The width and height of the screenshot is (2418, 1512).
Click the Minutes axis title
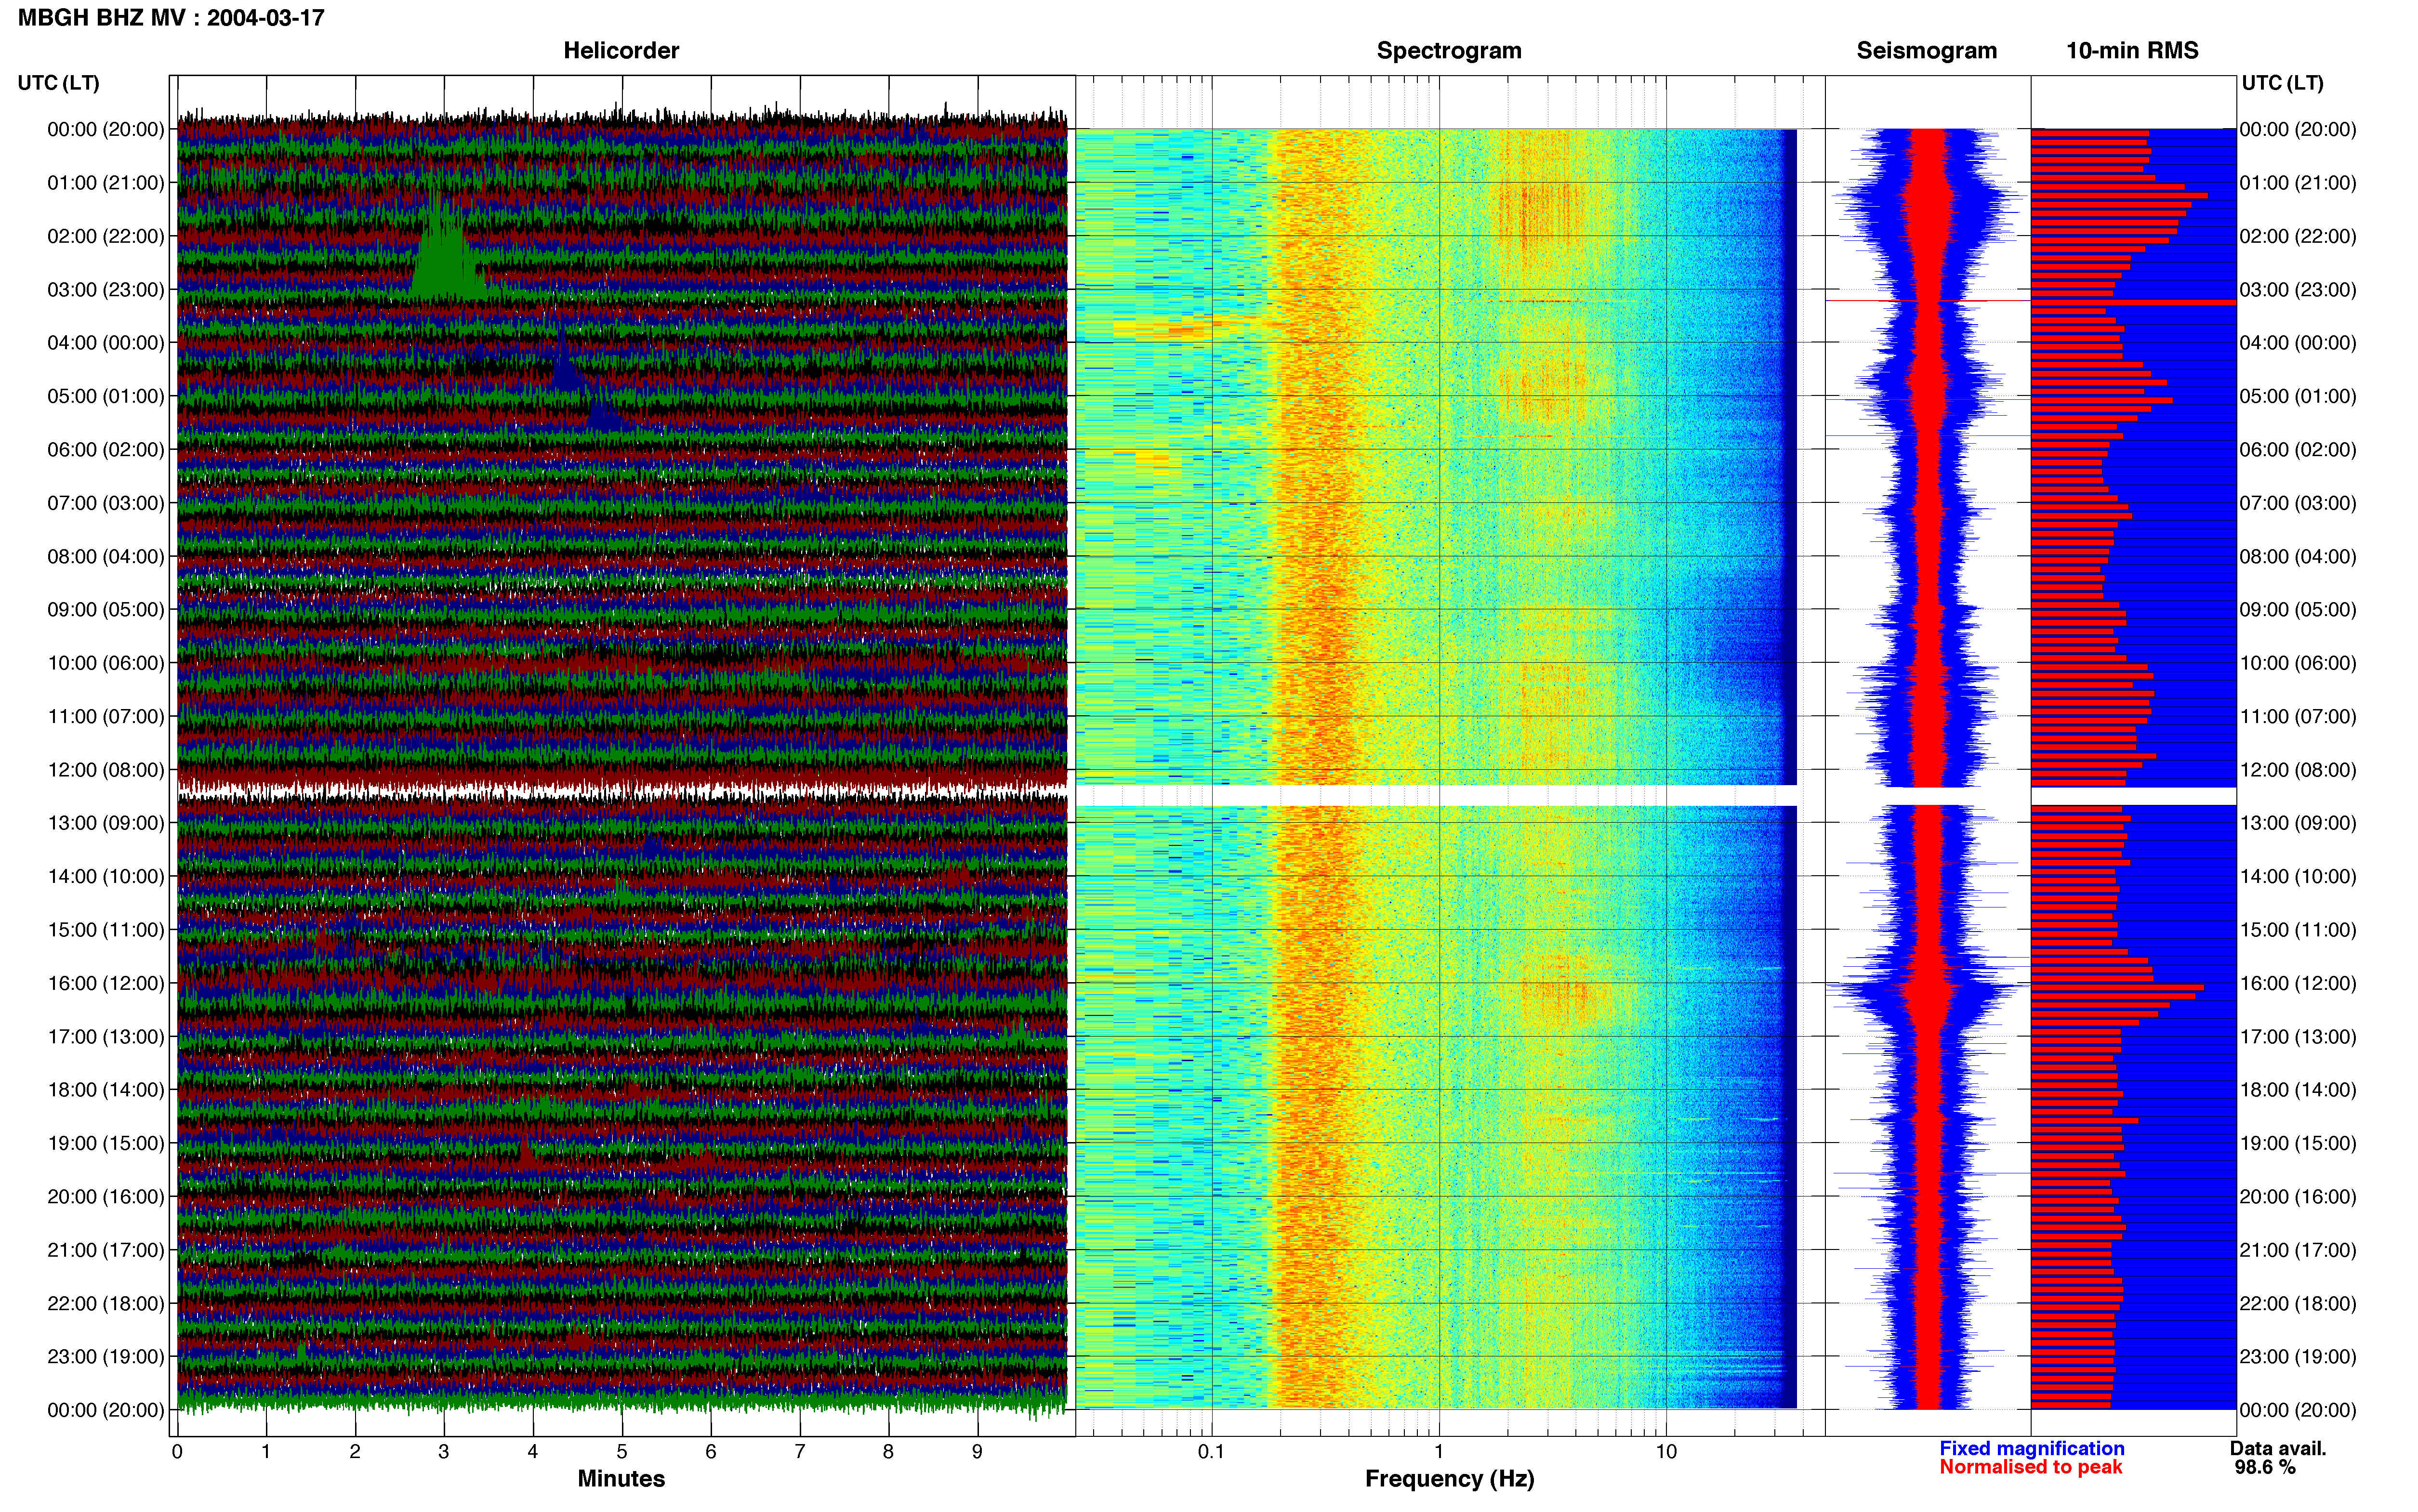coord(621,1479)
